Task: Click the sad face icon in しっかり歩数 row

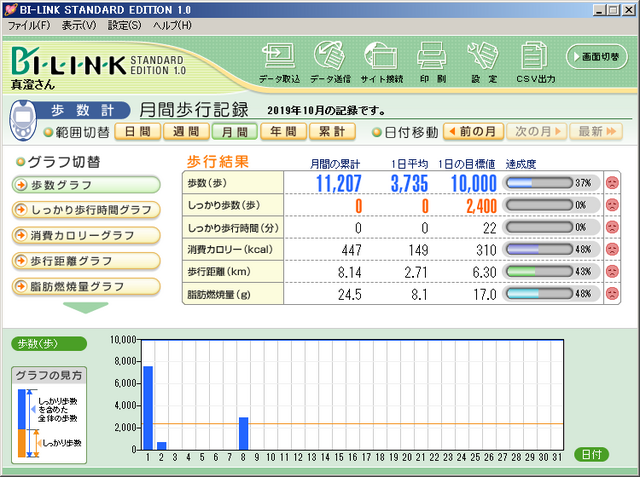Action: 612,205
